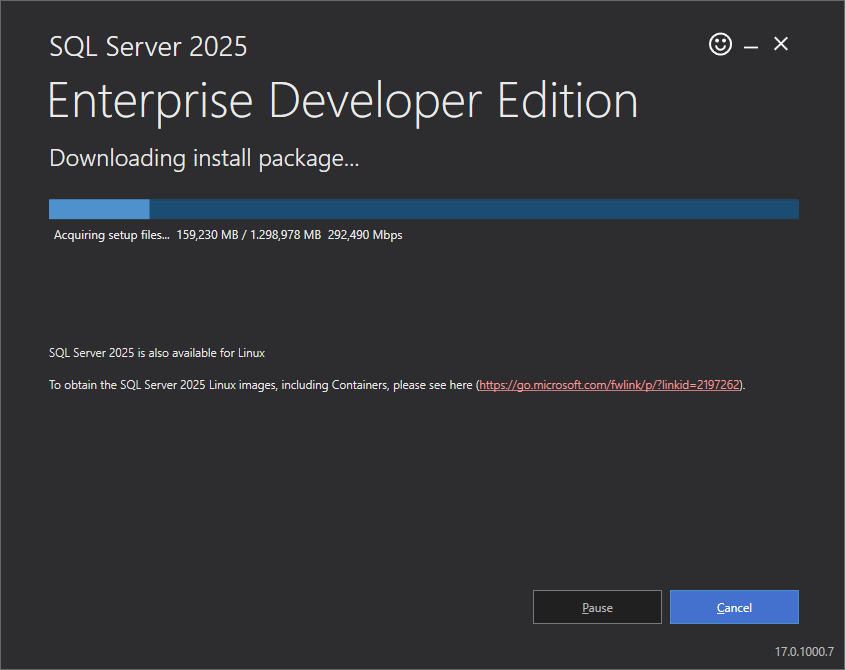Viewport: 845px width, 670px height.
Task: Click version number 17.0.1000.7
Action: [x=804, y=652]
